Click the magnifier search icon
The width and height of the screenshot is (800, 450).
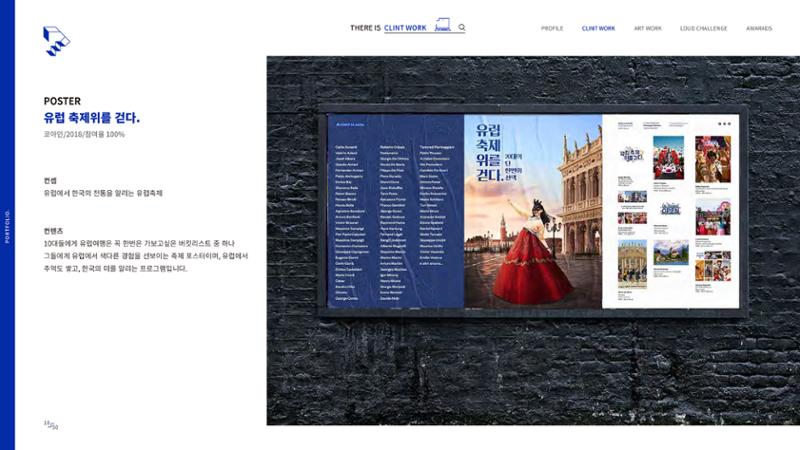pos(462,28)
